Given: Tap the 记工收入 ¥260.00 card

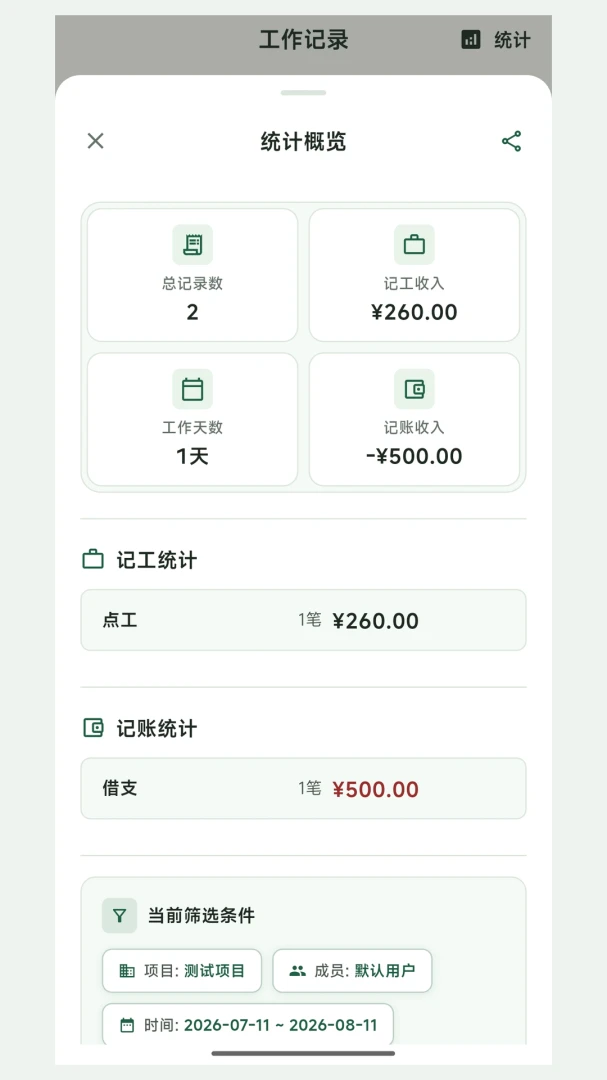Looking at the screenshot, I should tap(414, 275).
